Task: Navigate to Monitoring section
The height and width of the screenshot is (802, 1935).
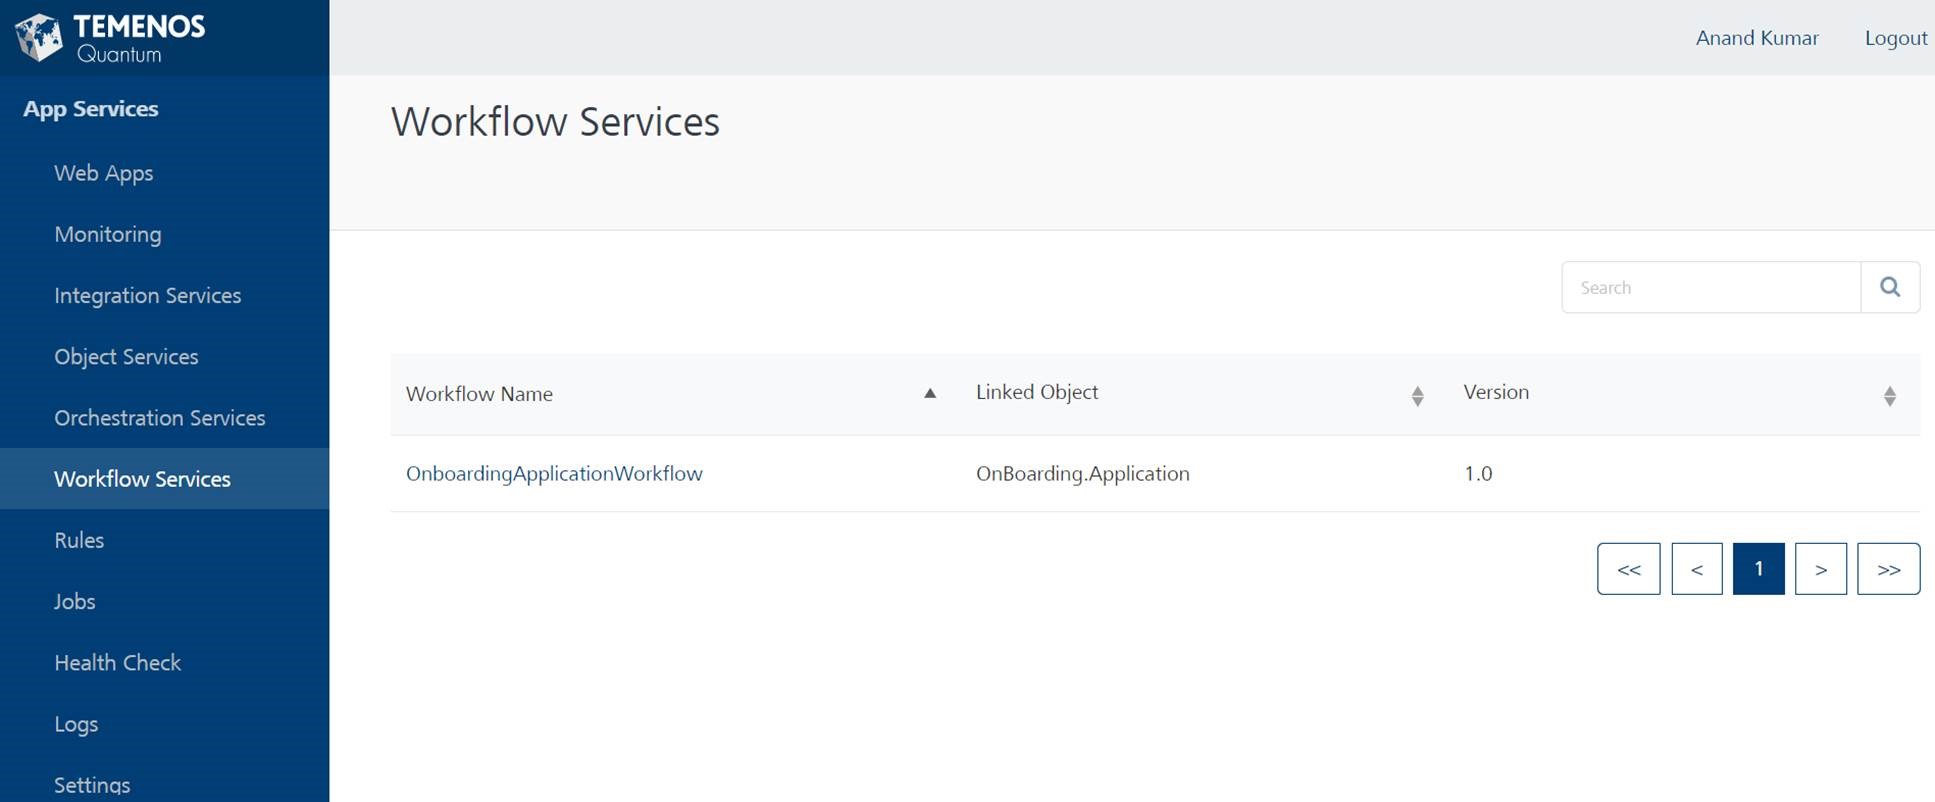Action: [108, 234]
